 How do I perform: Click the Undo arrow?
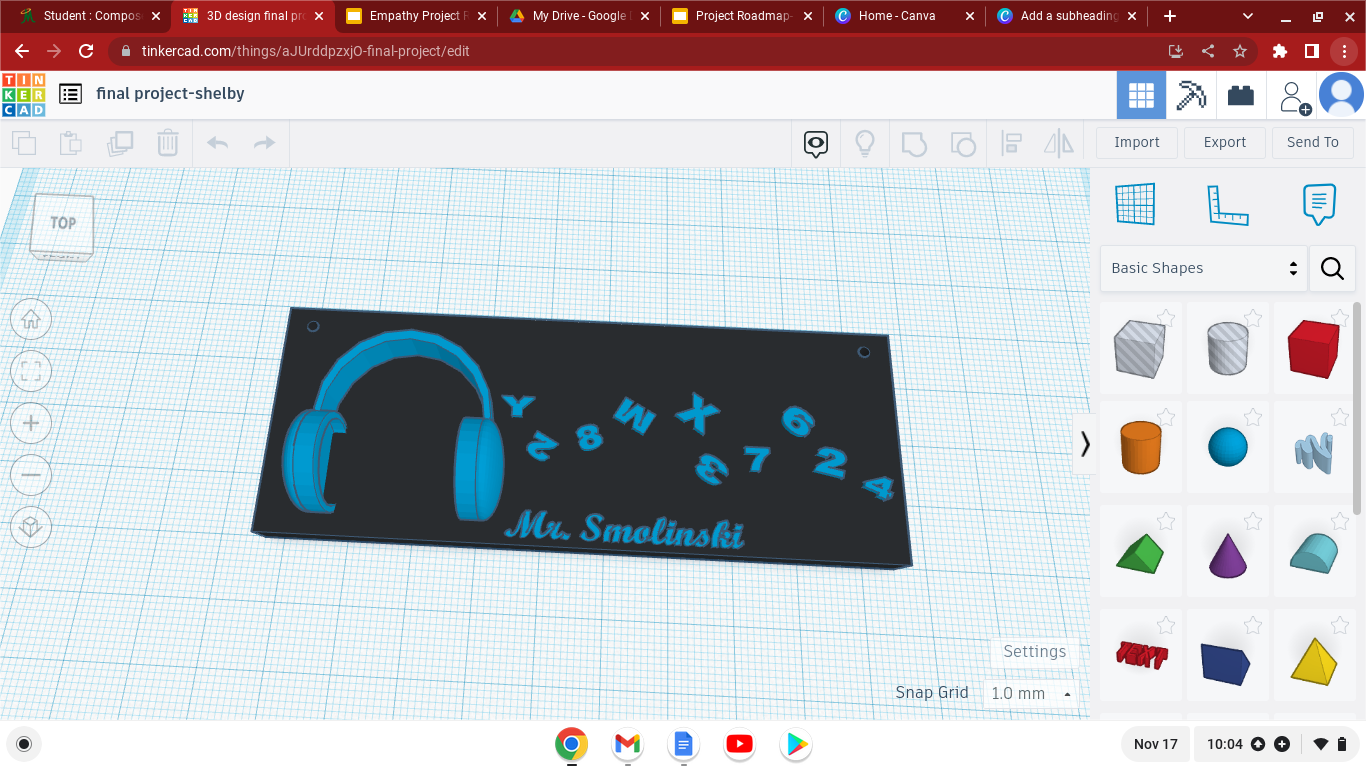(x=217, y=143)
